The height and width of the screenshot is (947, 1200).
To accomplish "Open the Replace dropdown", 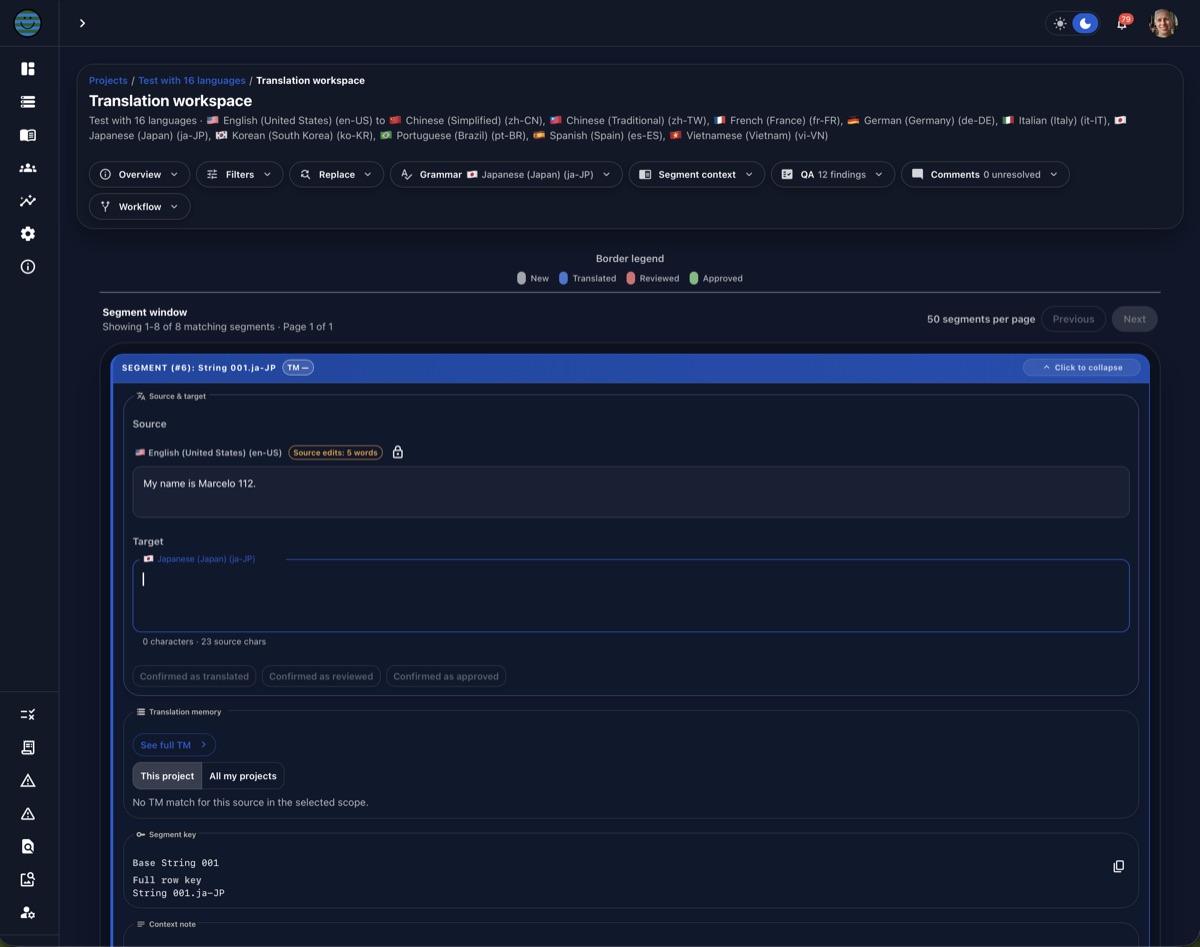I will click(336, 174).
